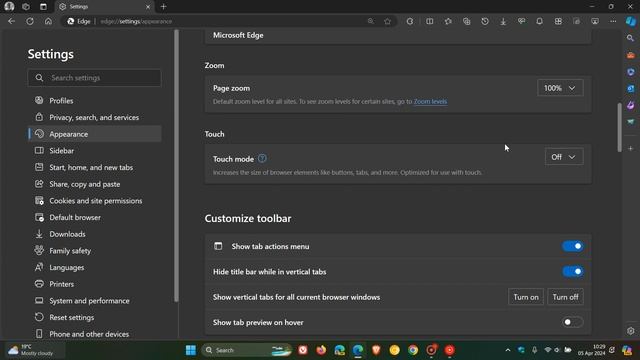Screen dimensions: 640x360
Task: Click the settings page vertical scrollbar
Action: click(x=619, y=127)
